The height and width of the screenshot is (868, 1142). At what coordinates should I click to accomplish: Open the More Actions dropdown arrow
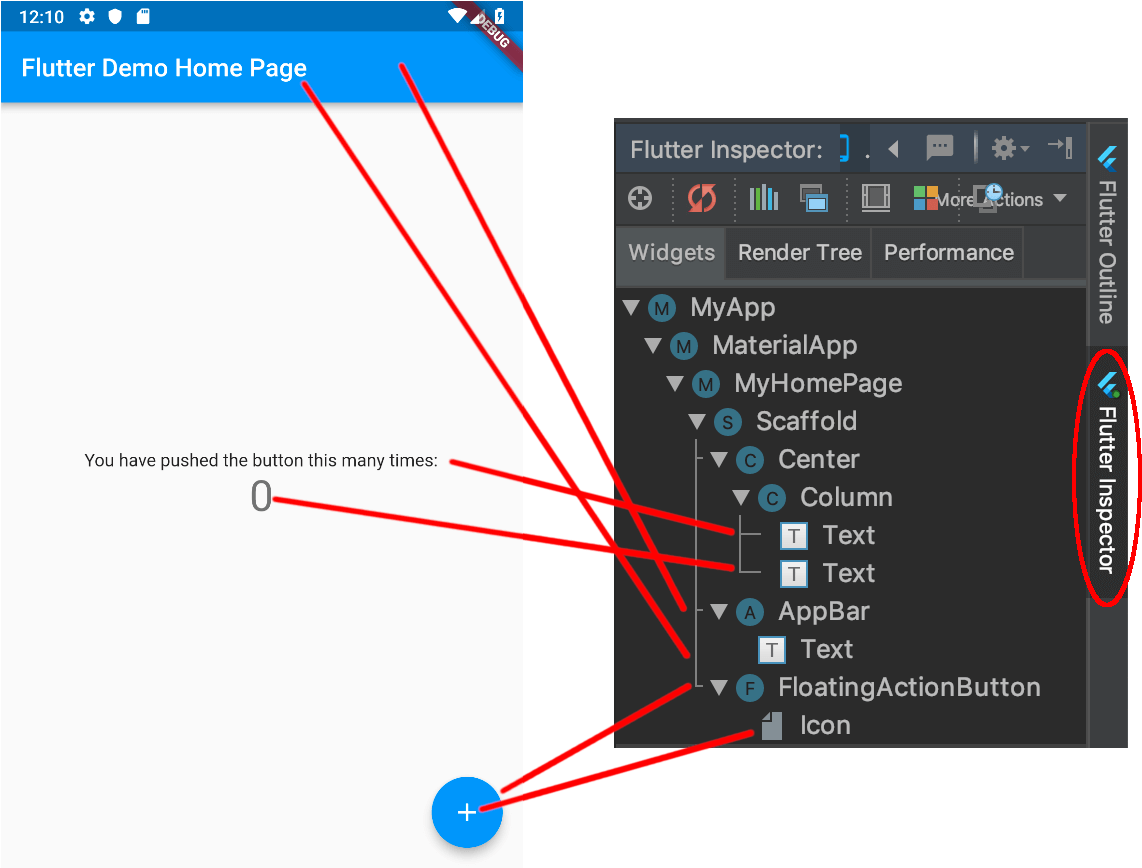tap(1060, 198)
